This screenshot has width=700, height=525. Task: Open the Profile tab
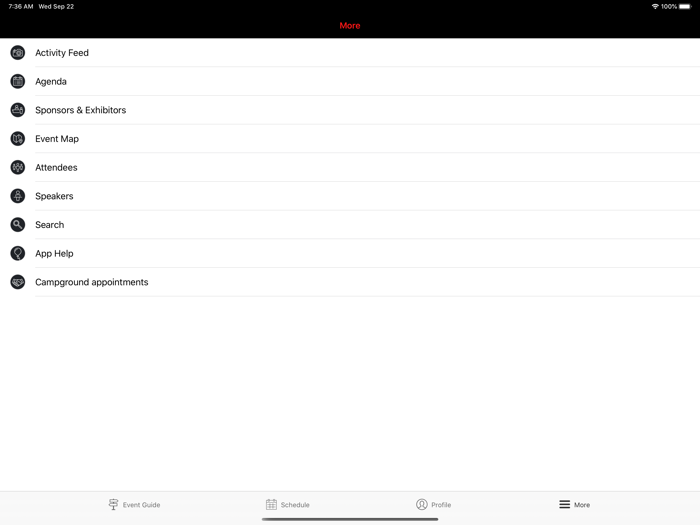[433, 504]
